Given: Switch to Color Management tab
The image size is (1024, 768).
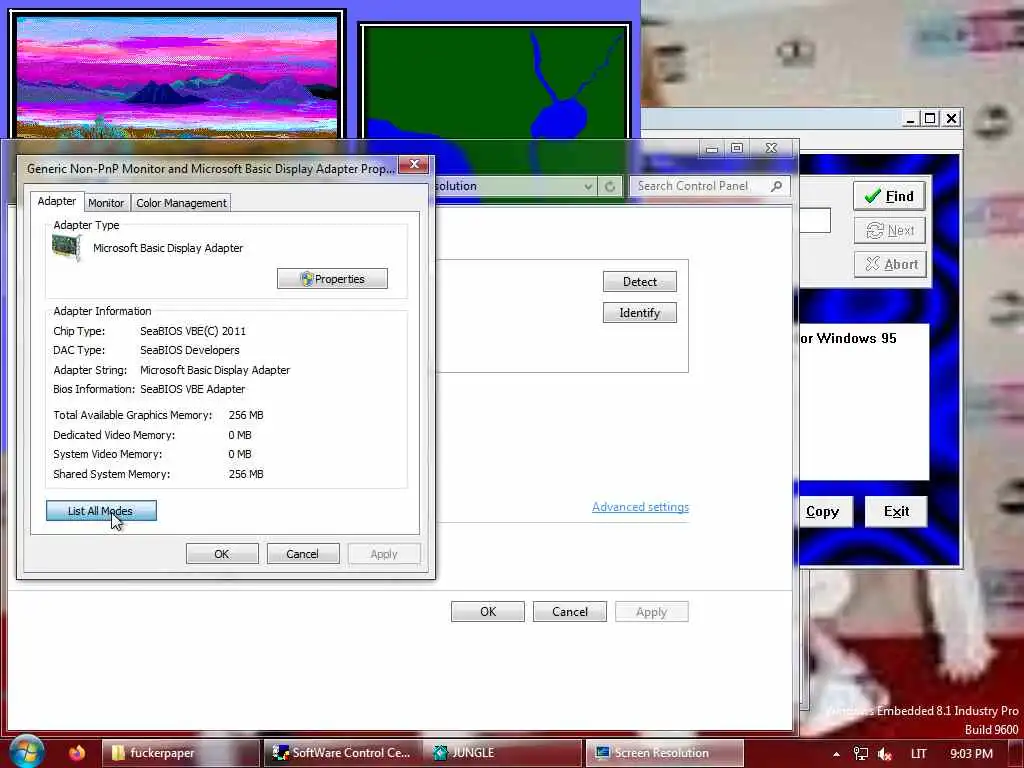Looking at the screenshot, I should pos(181,203).
